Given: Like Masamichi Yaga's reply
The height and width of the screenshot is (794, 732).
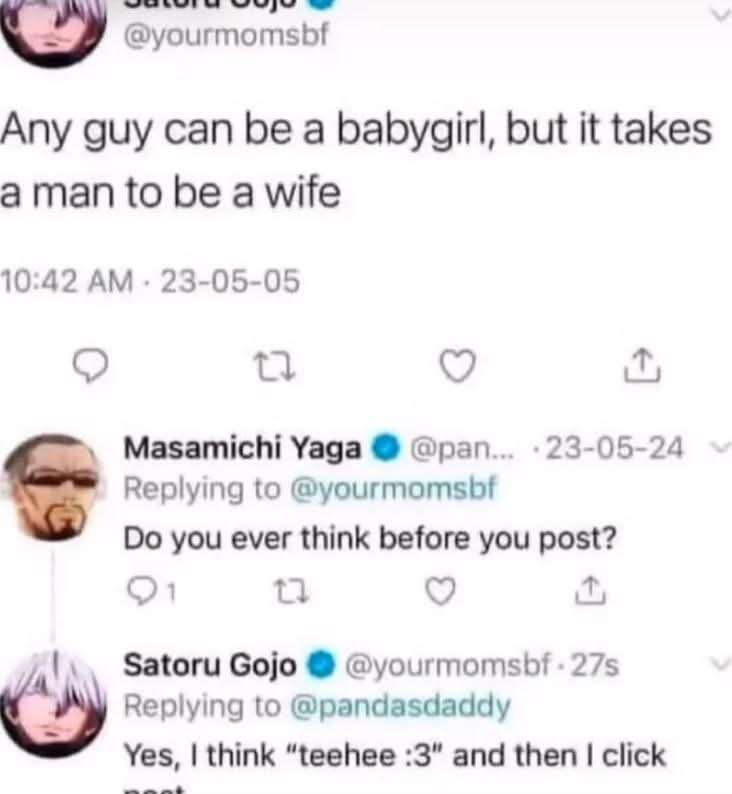Looking at the screenshot, I should click(439, 590).
